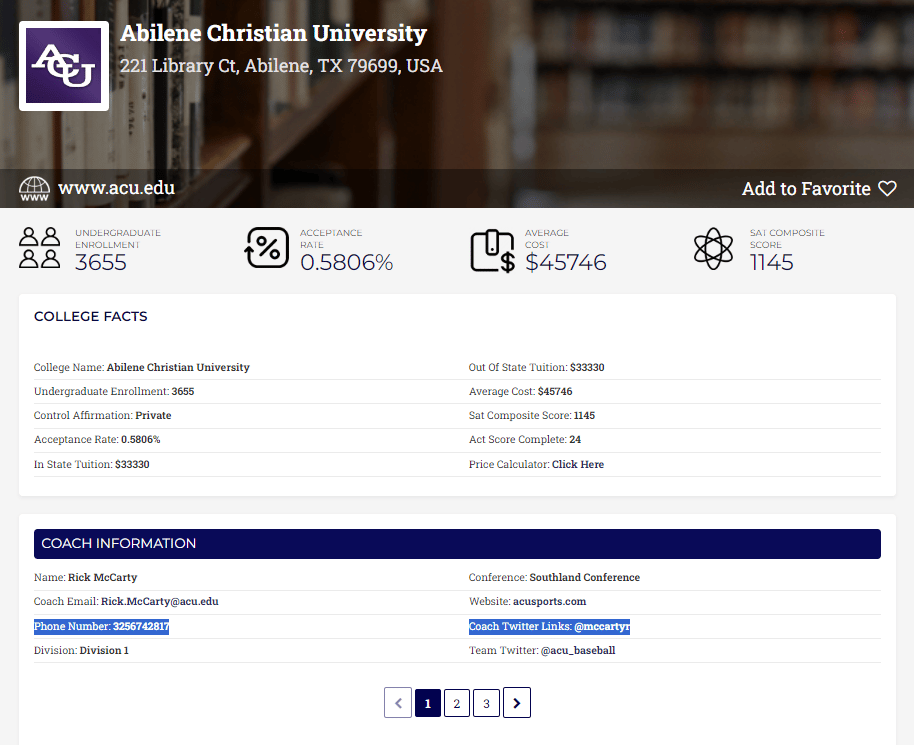The width and height of the screenshot is (914, 745).
Task: Click the Sat Composite Score 1145 row
Action: click(675, 416)
